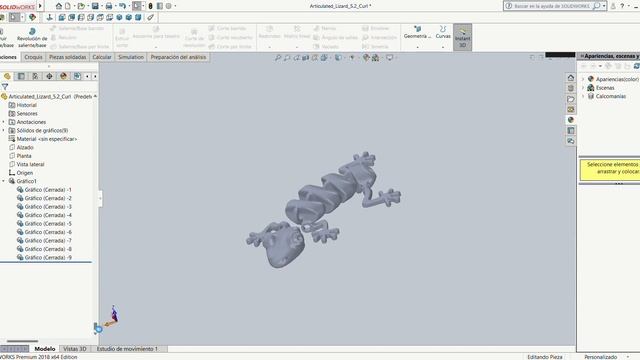Click the Zoom to area icon in the view toolbar

tap(287, 58)
